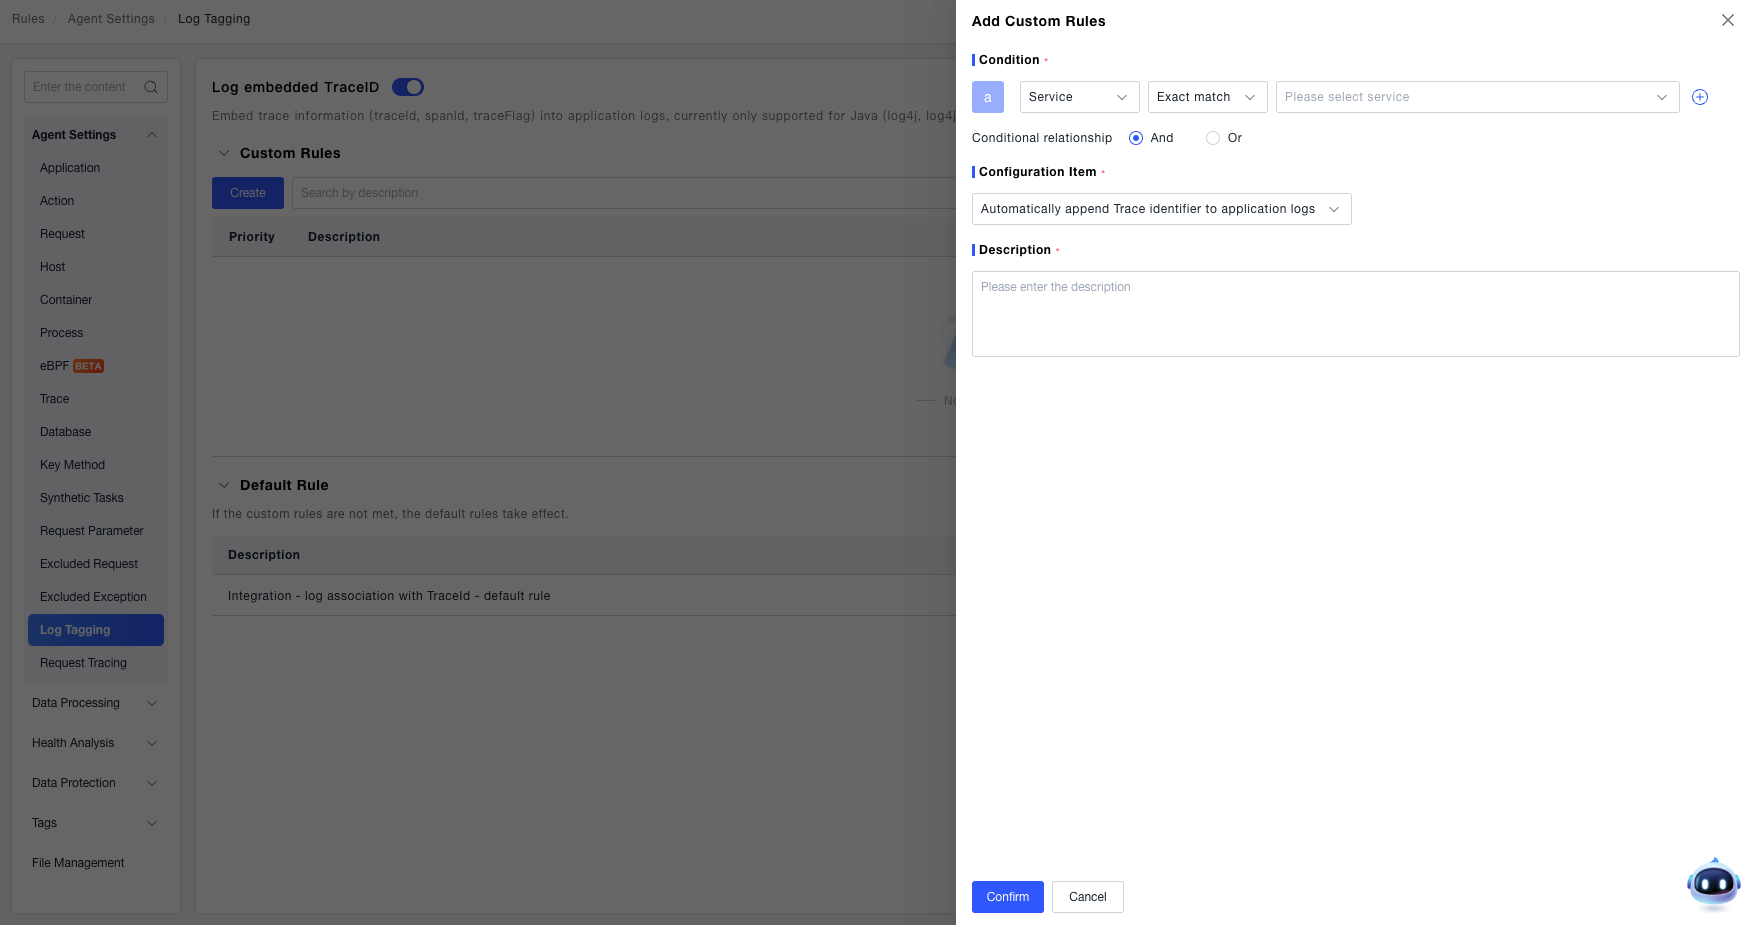The height and width of the screenshot is (925, 1751).
Task: Click the Create button for custom rules
Action: coord(247,192)
